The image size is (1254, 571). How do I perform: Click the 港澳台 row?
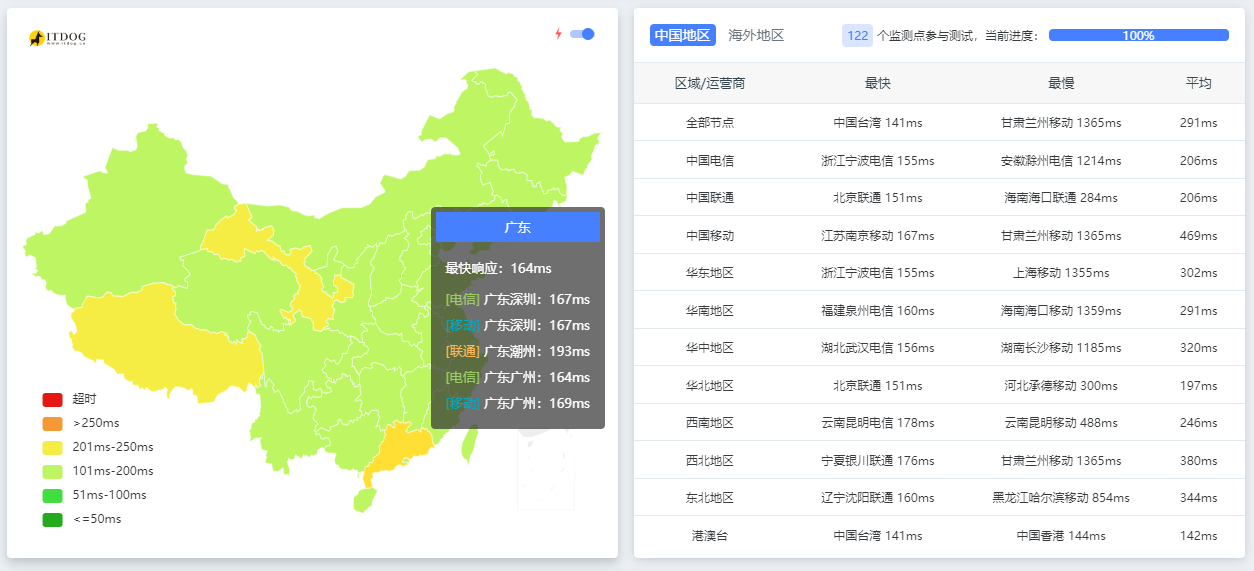[710, 536]
